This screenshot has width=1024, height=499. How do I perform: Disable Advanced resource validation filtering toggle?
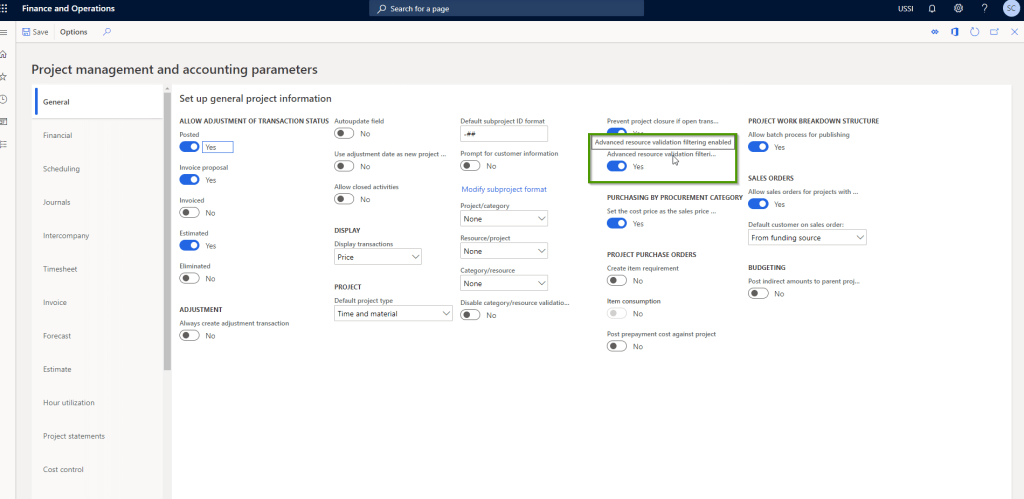(x=617, y=167)
